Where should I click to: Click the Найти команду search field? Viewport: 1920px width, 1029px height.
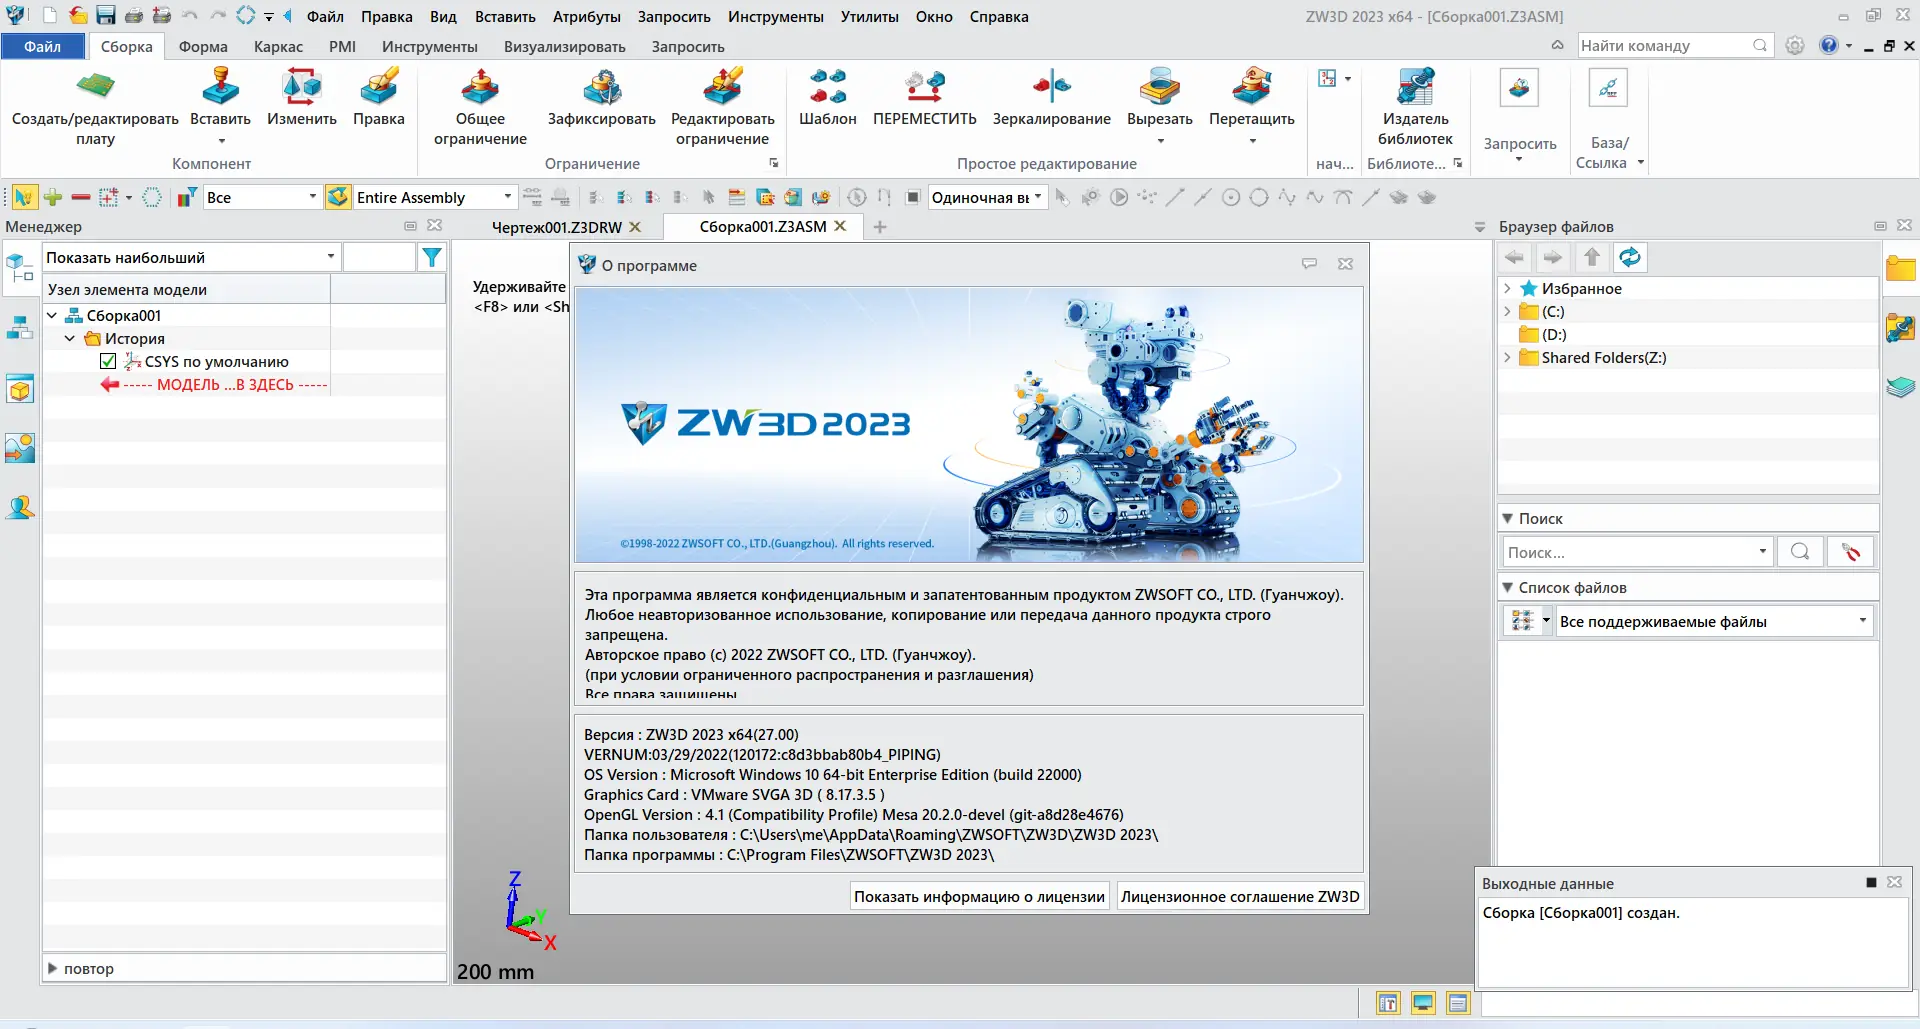click(x=1664, y=46)
